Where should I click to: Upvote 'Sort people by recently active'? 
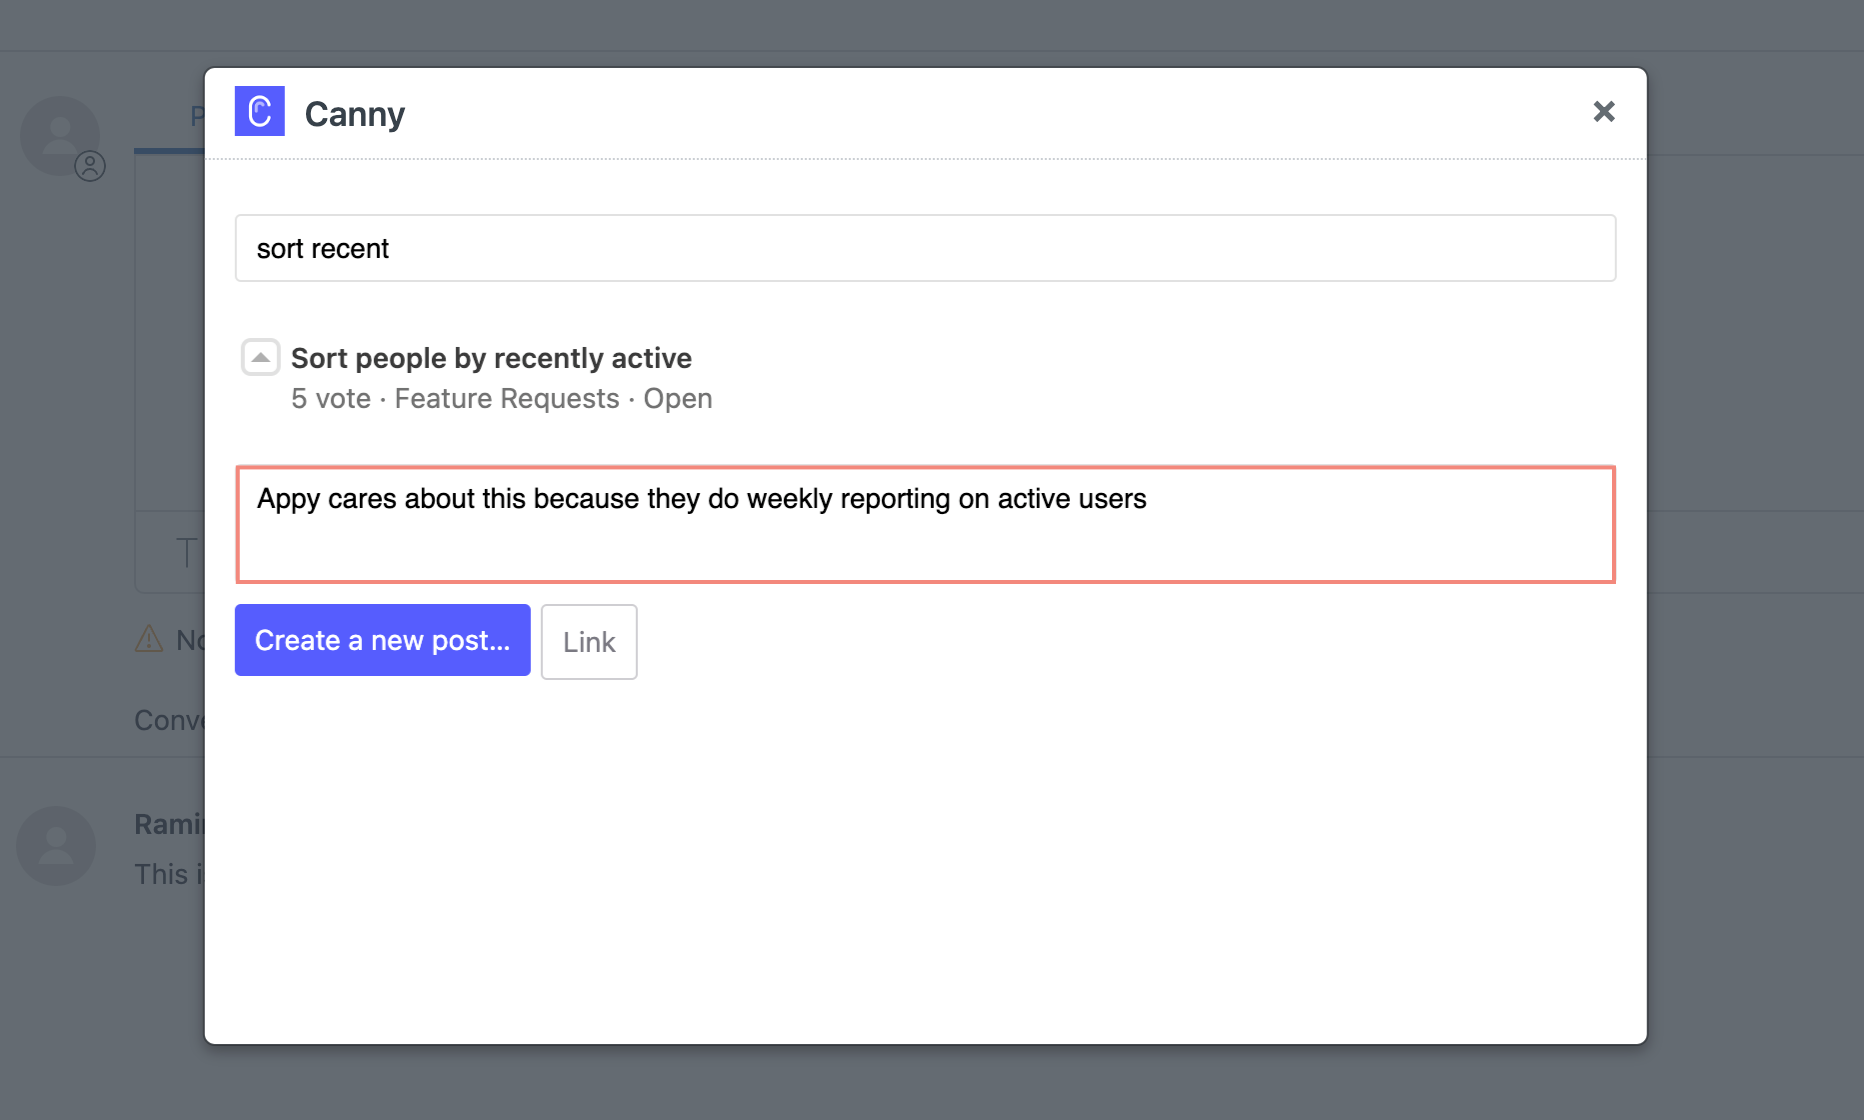point(260,357)
